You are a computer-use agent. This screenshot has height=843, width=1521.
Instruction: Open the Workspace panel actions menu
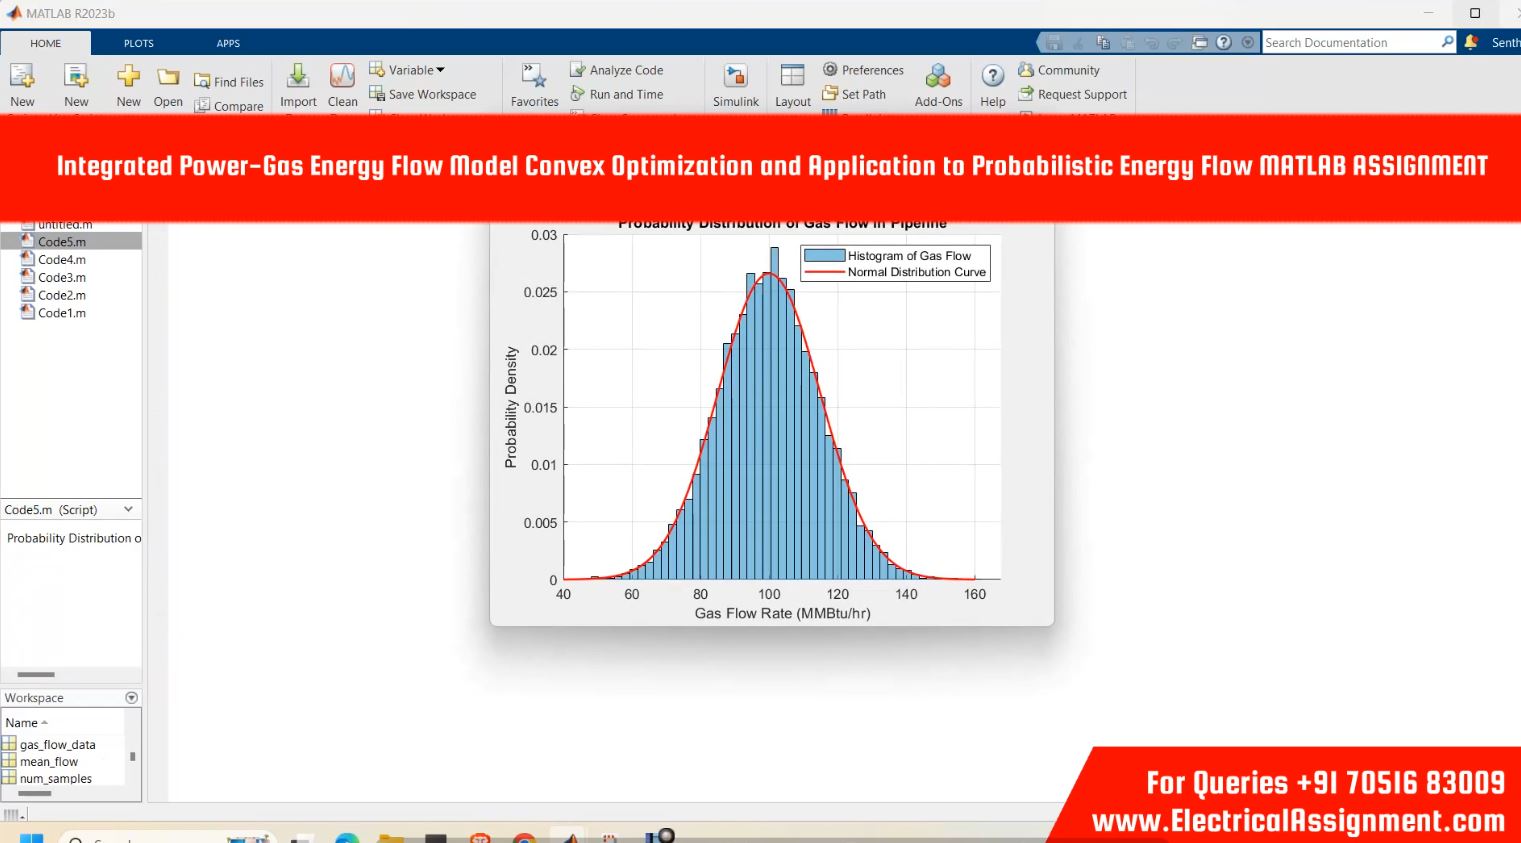click(131, 698)
